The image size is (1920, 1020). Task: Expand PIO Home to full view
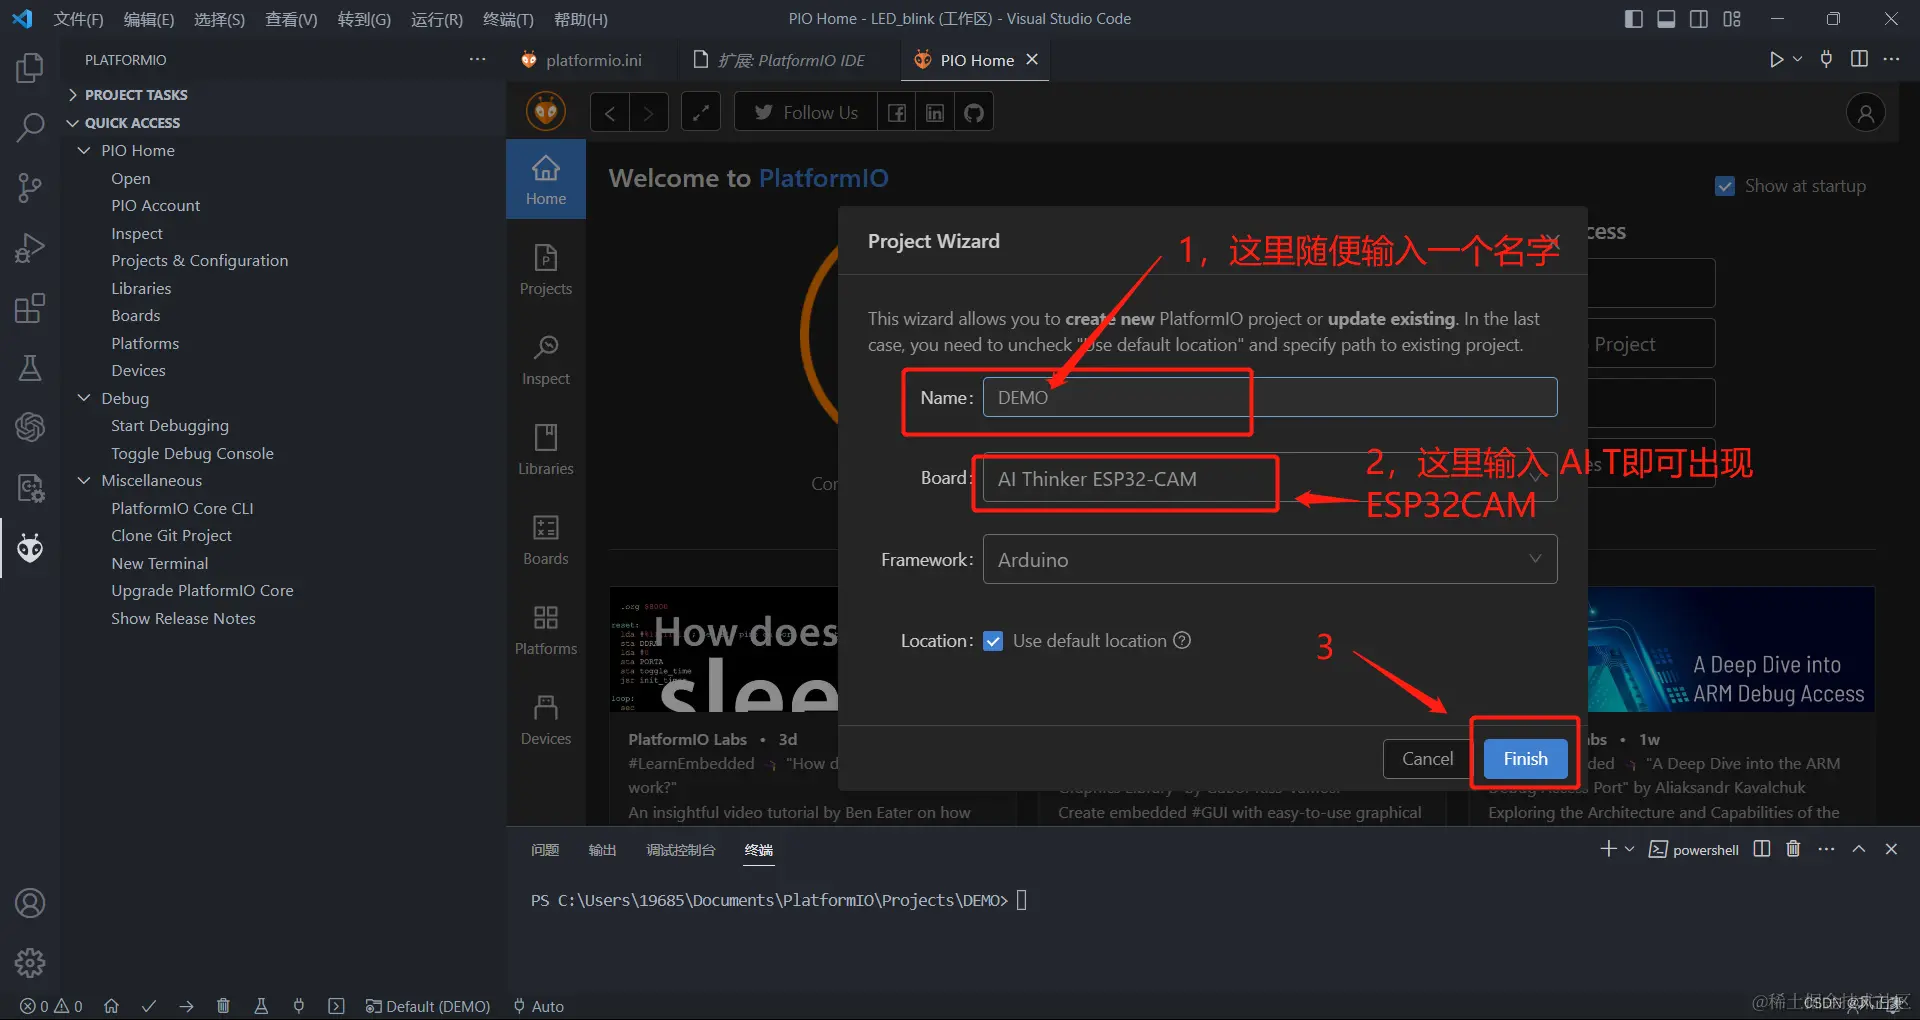pos(701,113)
